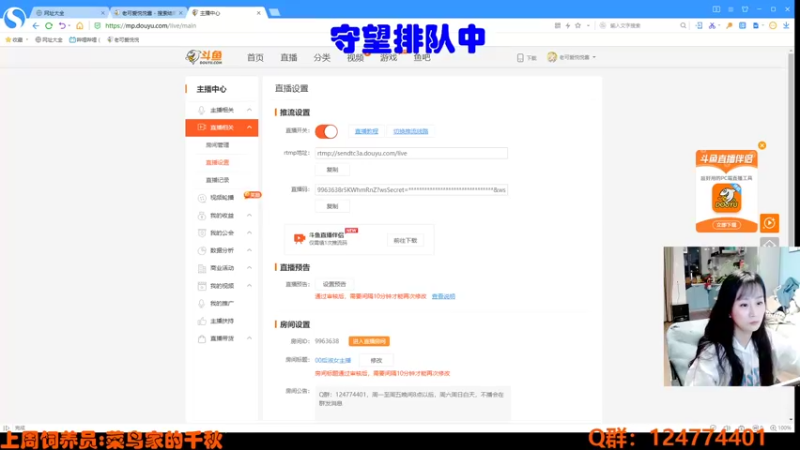Open 鱼吧 in Douyu navigation

pyautogui.click(x=422, y=58)
